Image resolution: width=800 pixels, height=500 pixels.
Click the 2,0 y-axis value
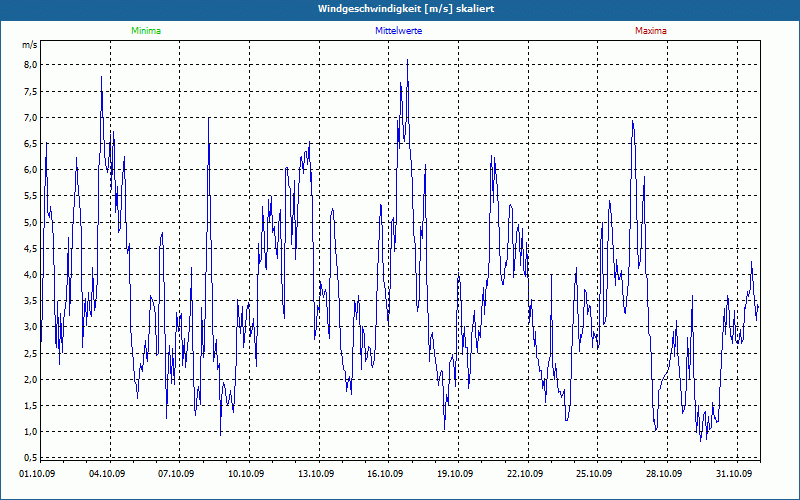pyautogui.click(x=30, y=380)
